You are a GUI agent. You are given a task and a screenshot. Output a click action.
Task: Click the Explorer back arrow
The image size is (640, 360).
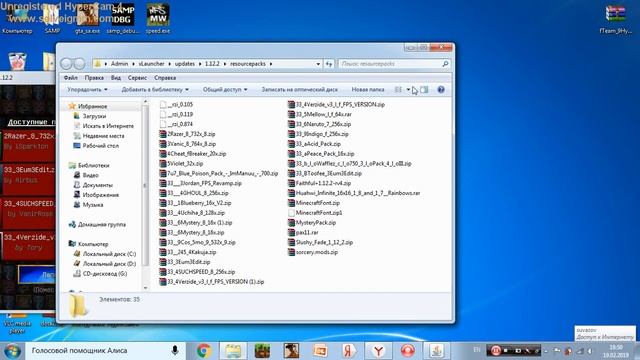click(66, 64)
